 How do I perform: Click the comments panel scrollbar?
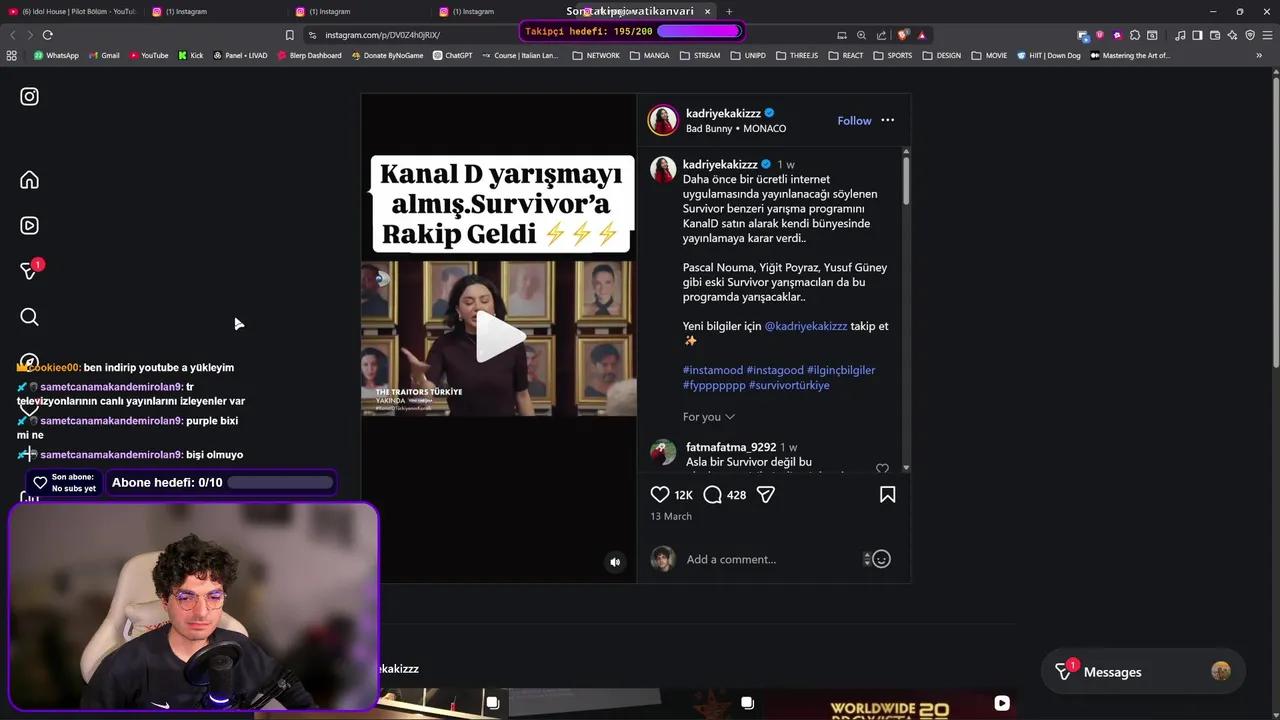coord(906,180)
